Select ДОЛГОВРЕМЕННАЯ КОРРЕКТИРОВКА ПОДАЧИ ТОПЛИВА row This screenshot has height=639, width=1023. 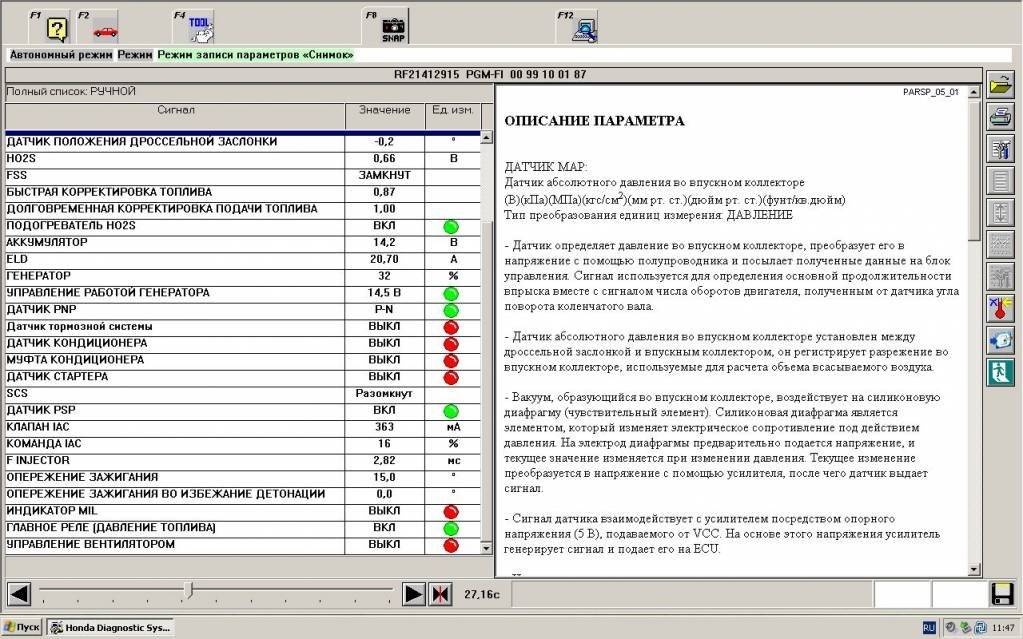tap(243, 209)
